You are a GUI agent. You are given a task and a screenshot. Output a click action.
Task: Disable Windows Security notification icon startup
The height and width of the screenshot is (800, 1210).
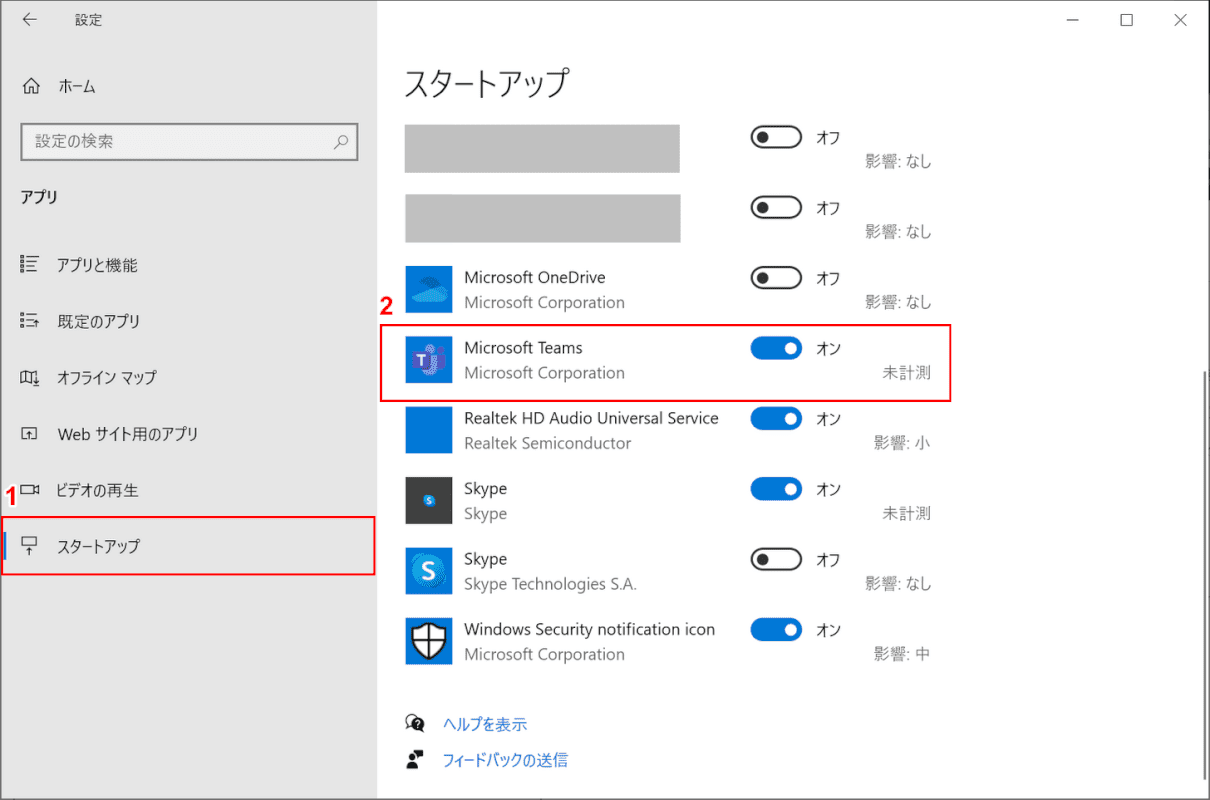(x=776, y=630)
